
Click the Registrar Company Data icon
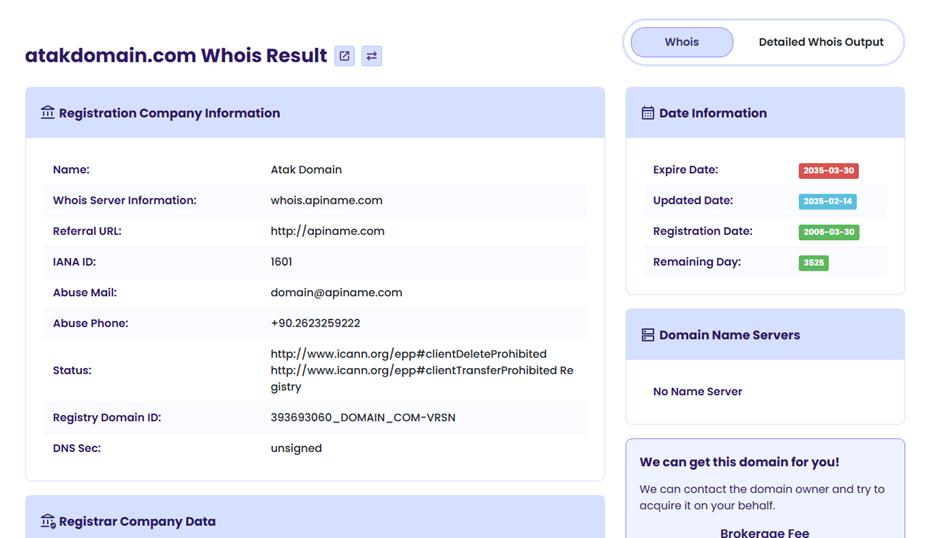click(x=48, y=521)
